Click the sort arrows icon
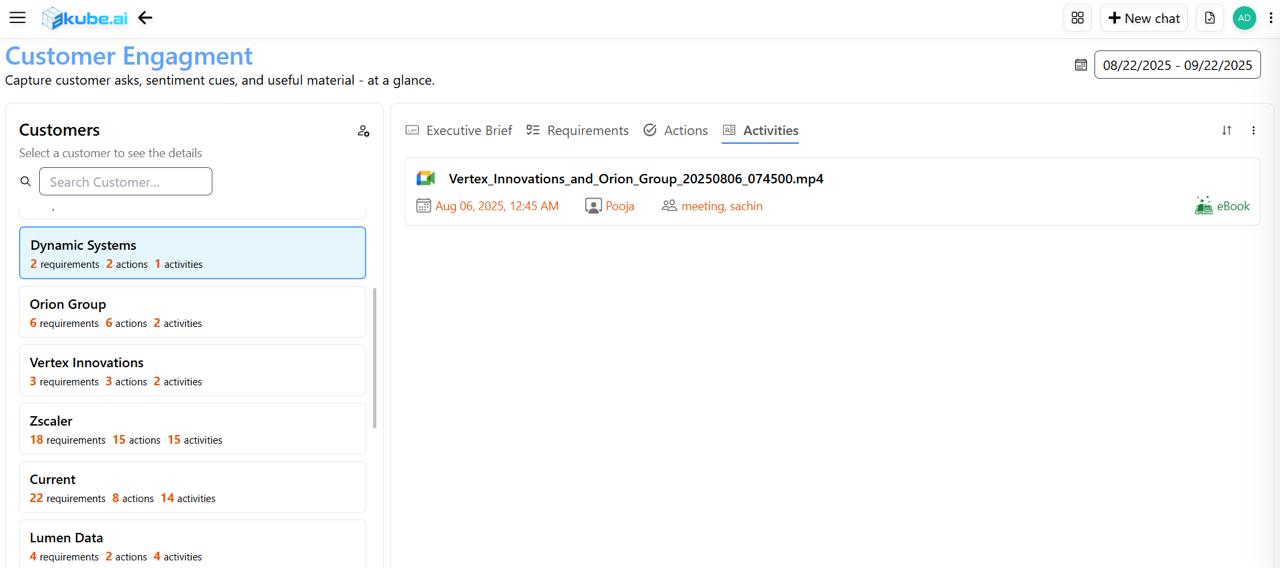This screenshot has height=568, width=1280. click(x=1226, y=130)
